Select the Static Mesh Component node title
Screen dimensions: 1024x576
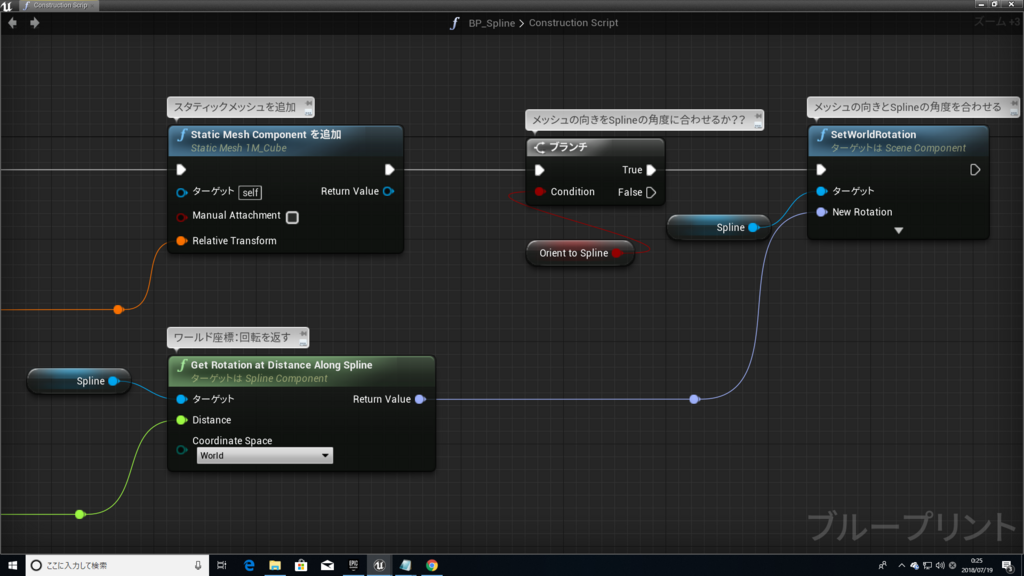tap(266, 135)
